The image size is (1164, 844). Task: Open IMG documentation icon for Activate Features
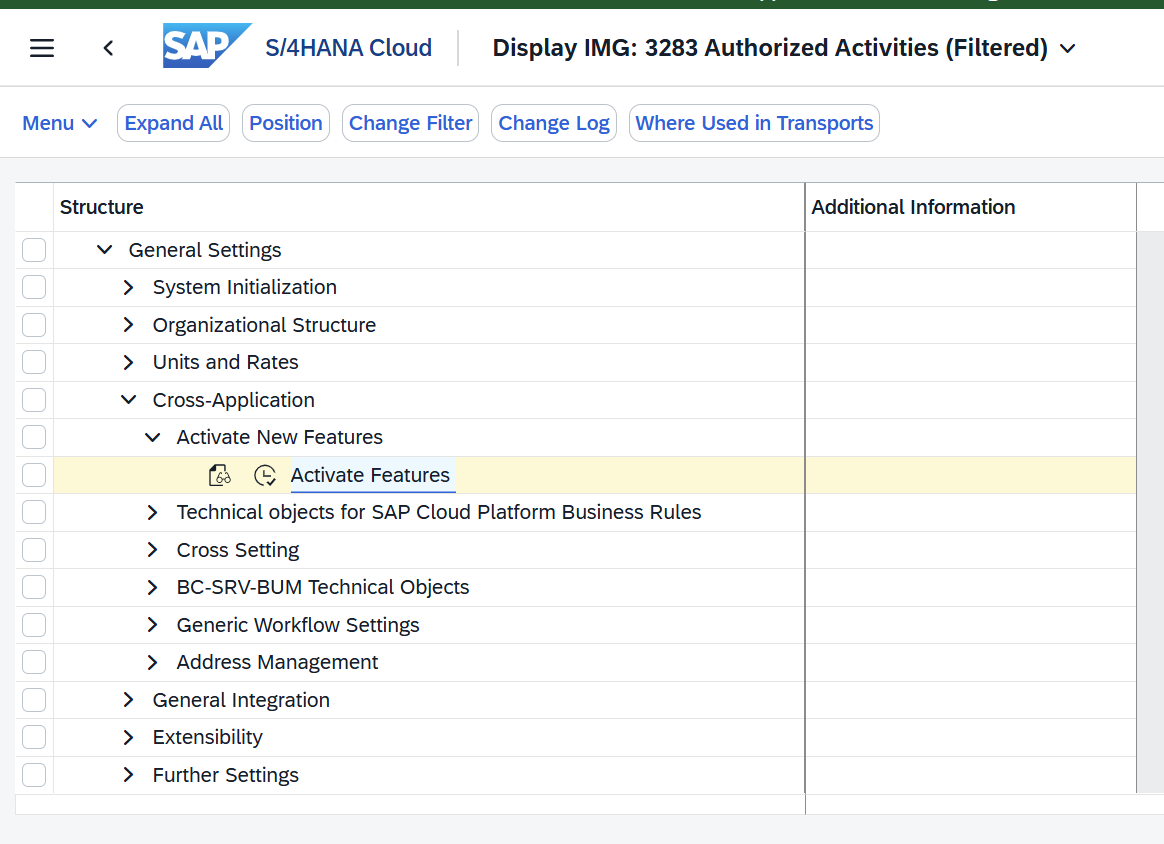coord(220,475)
